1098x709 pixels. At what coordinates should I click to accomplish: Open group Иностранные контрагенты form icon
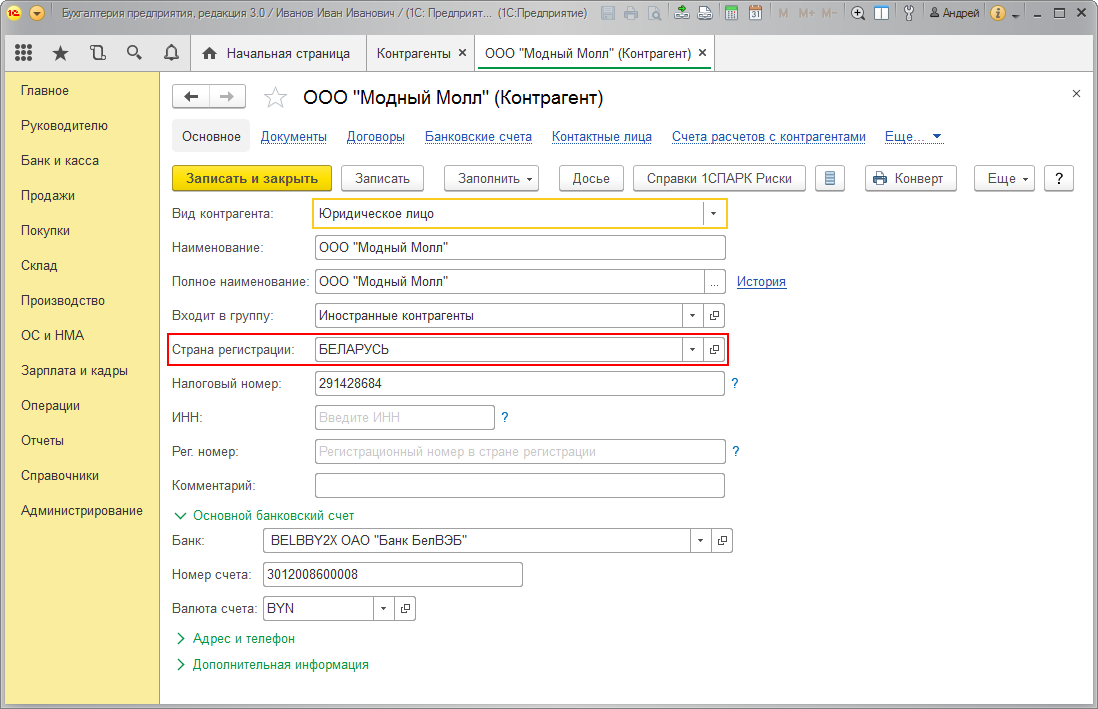coord(714,315)
